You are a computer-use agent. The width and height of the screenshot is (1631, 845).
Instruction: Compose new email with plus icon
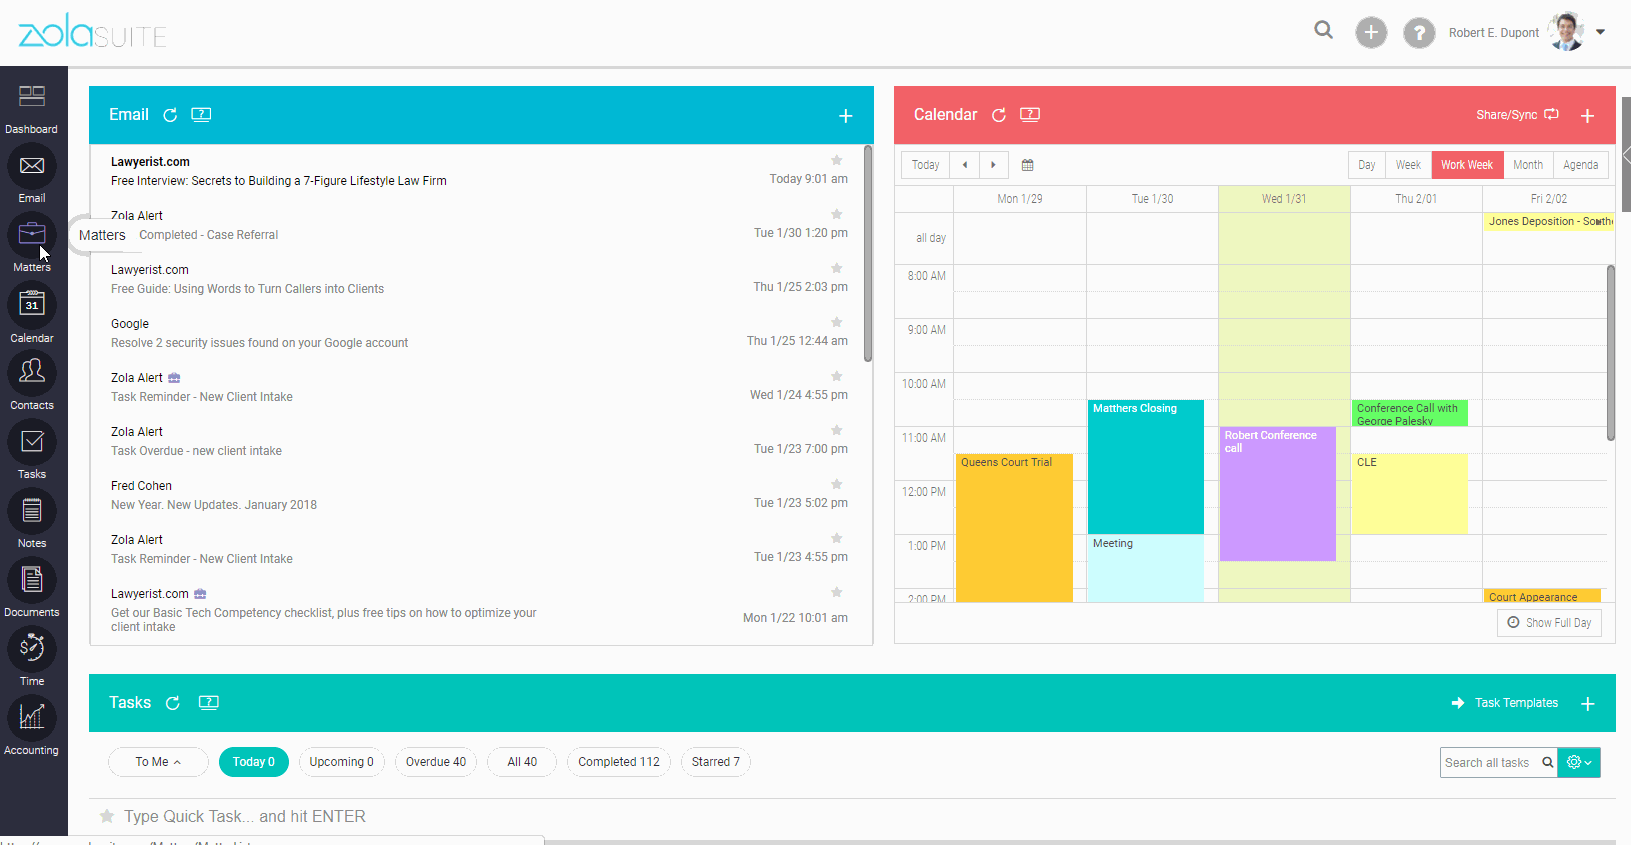click(x=846, y=116)
